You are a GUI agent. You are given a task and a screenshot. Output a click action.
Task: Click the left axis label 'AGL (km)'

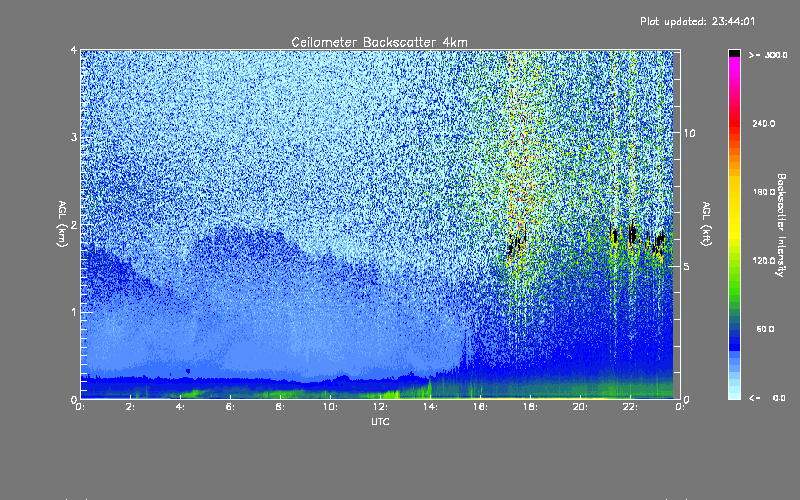pyautogui.click(x=62, y=224)
